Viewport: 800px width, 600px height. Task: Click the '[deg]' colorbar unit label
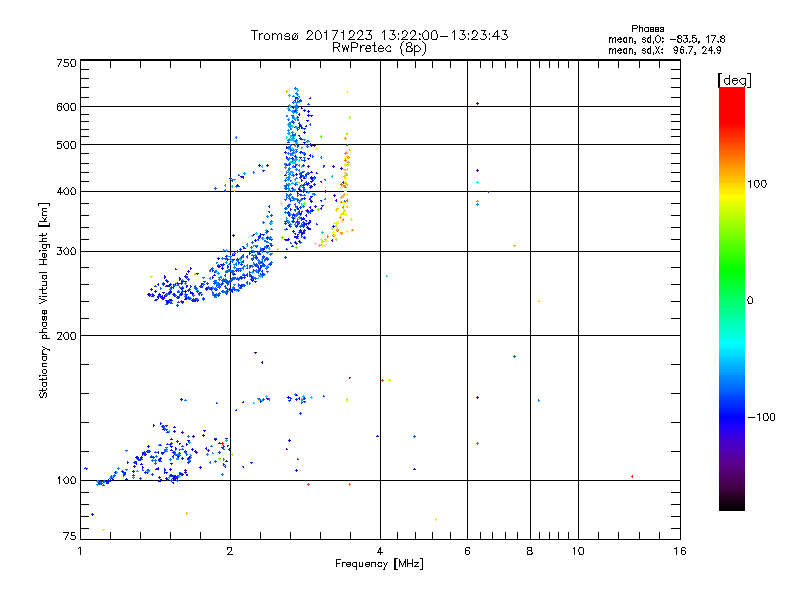click(x=734, y=80)
